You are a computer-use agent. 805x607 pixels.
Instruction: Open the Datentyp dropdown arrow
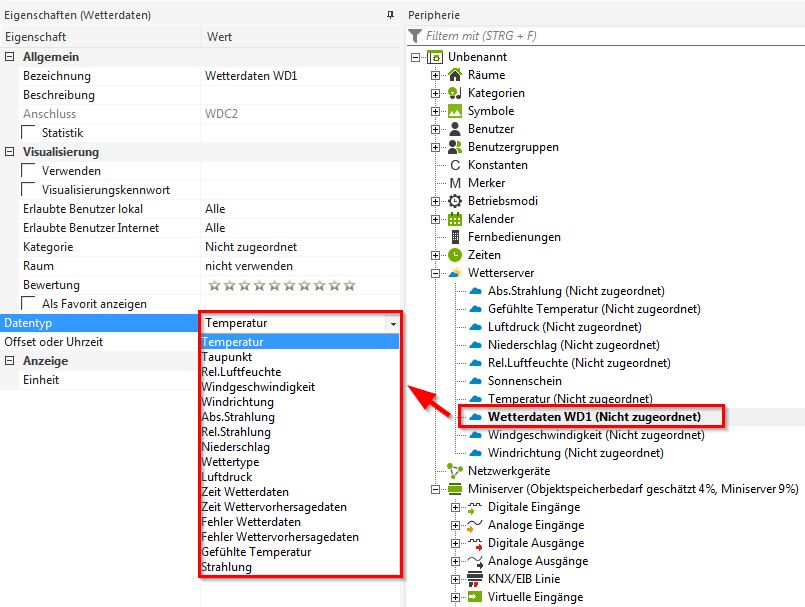tap(393, 324)
